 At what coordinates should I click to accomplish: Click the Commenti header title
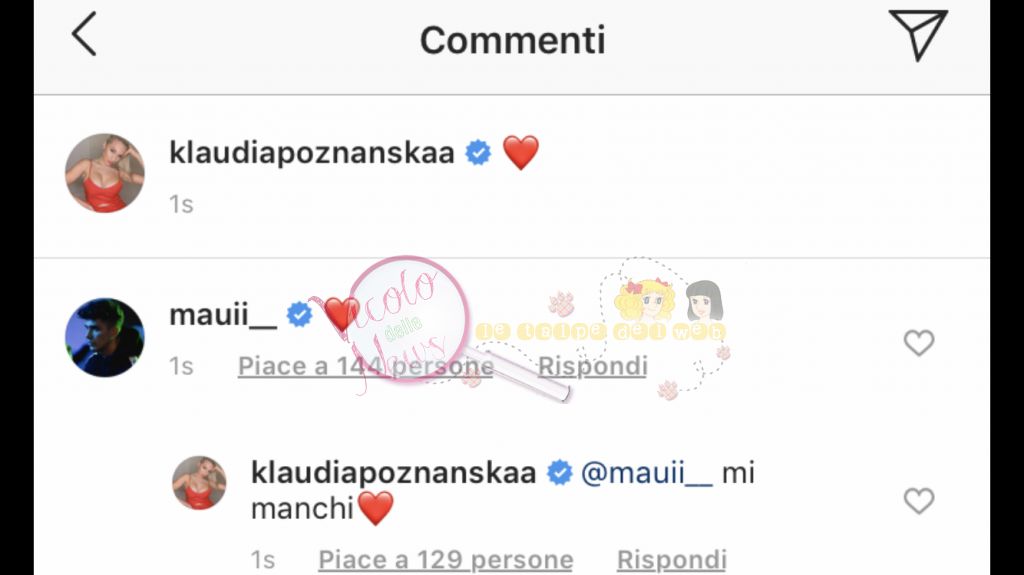coord(512,40)
